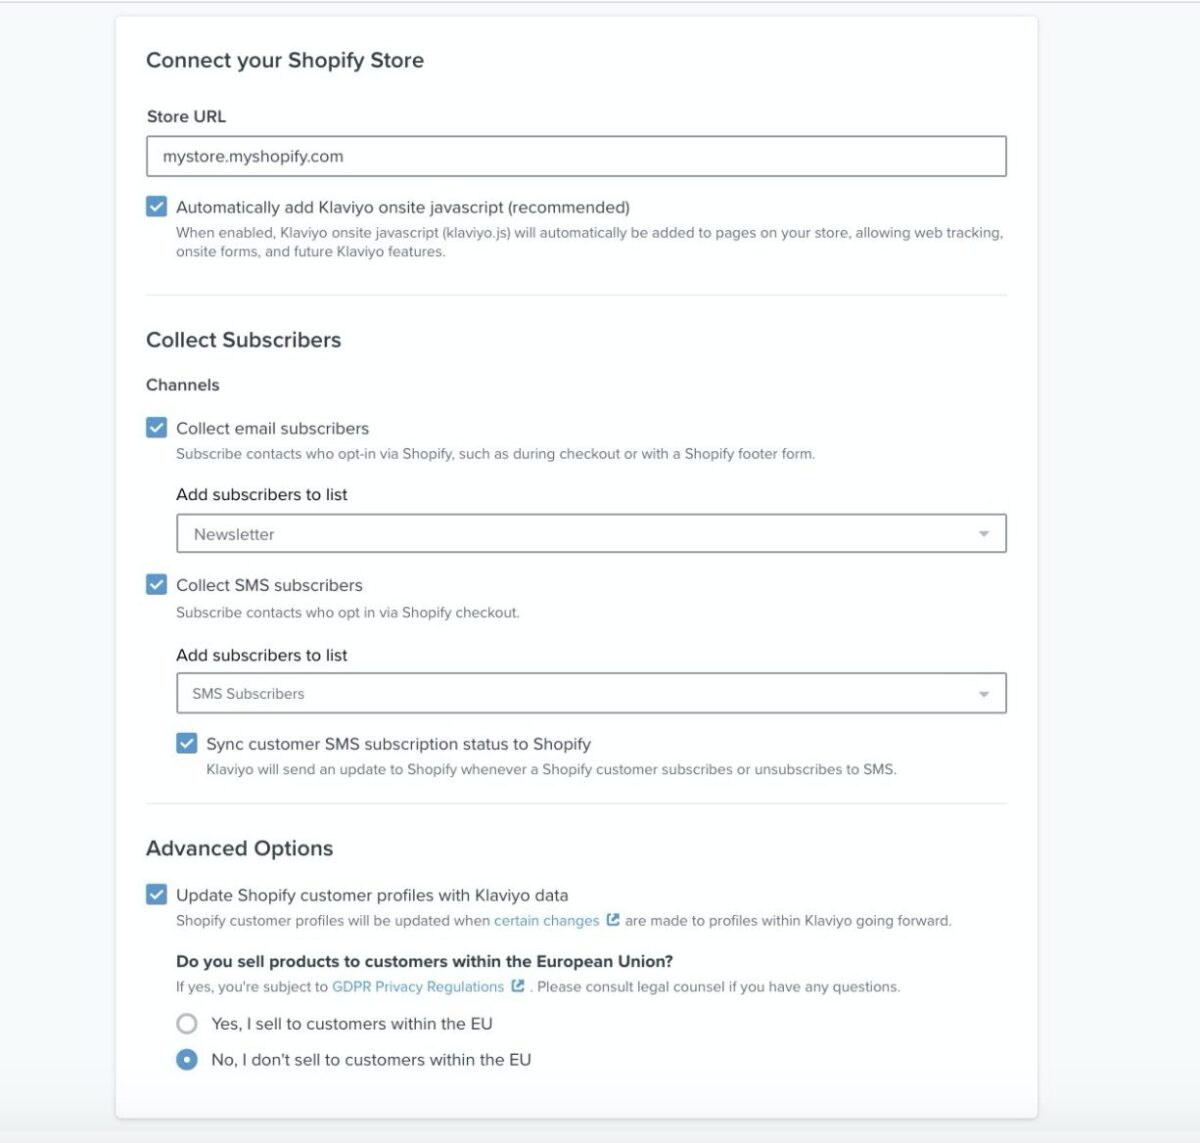Screen dimensions: 1200x1143
Task: Open the certain changes link
Action: tap(545, 921)
